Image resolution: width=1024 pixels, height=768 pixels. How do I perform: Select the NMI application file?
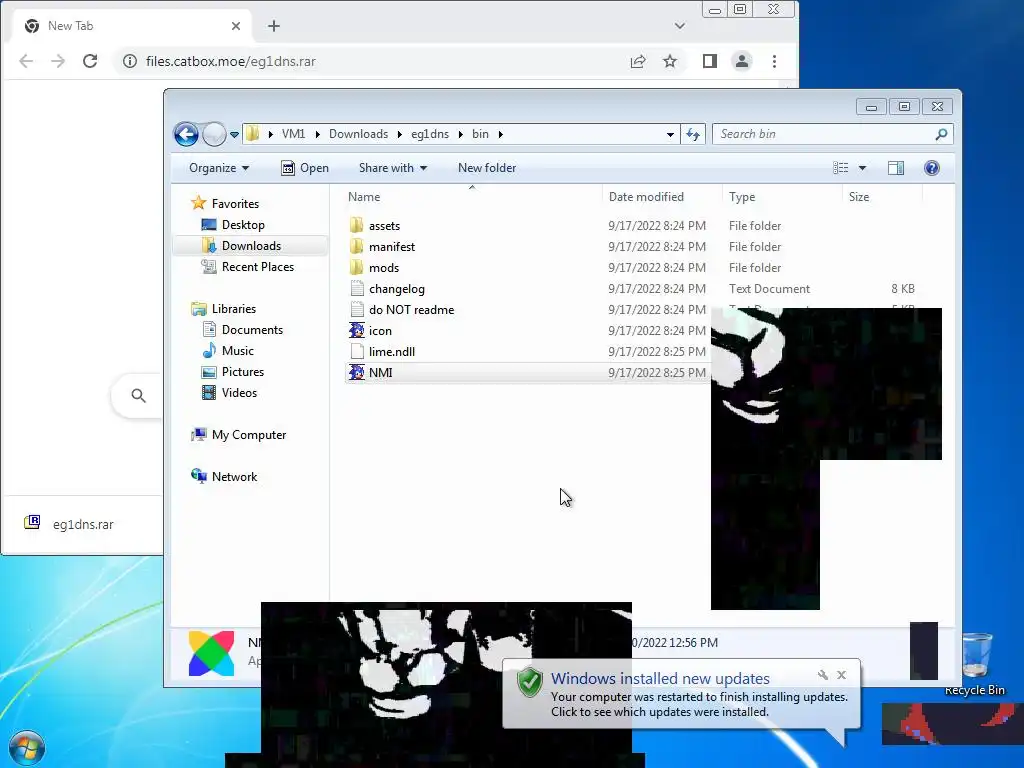[x=370, y=372]
